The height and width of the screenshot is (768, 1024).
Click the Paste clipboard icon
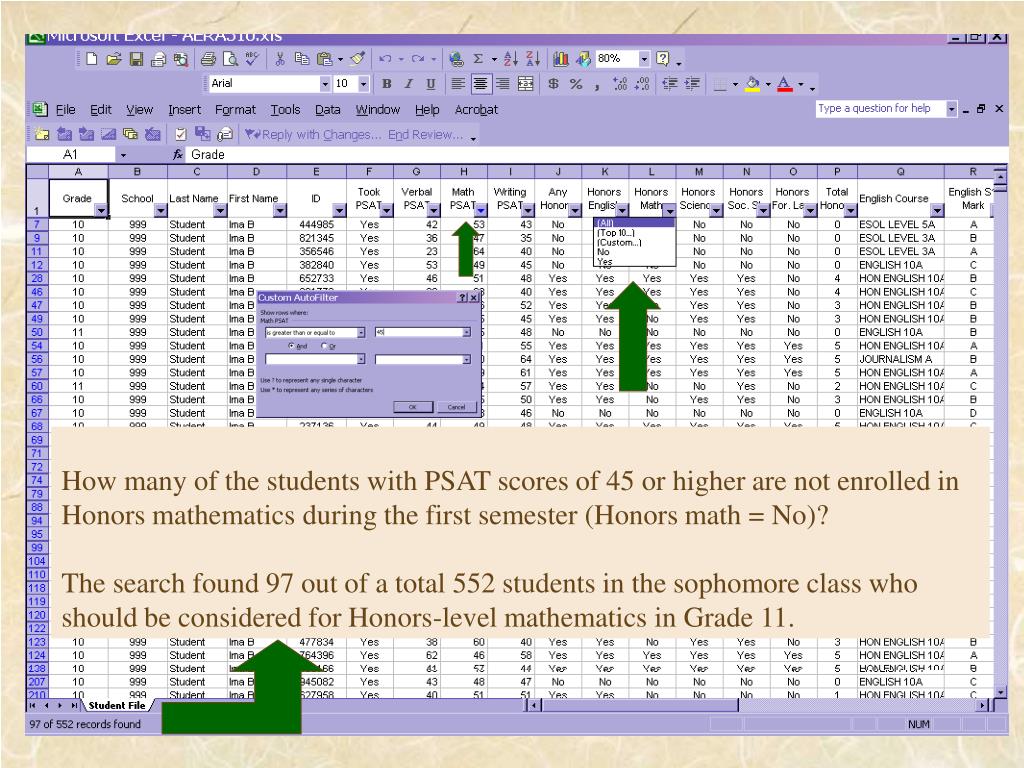(324, 59)
